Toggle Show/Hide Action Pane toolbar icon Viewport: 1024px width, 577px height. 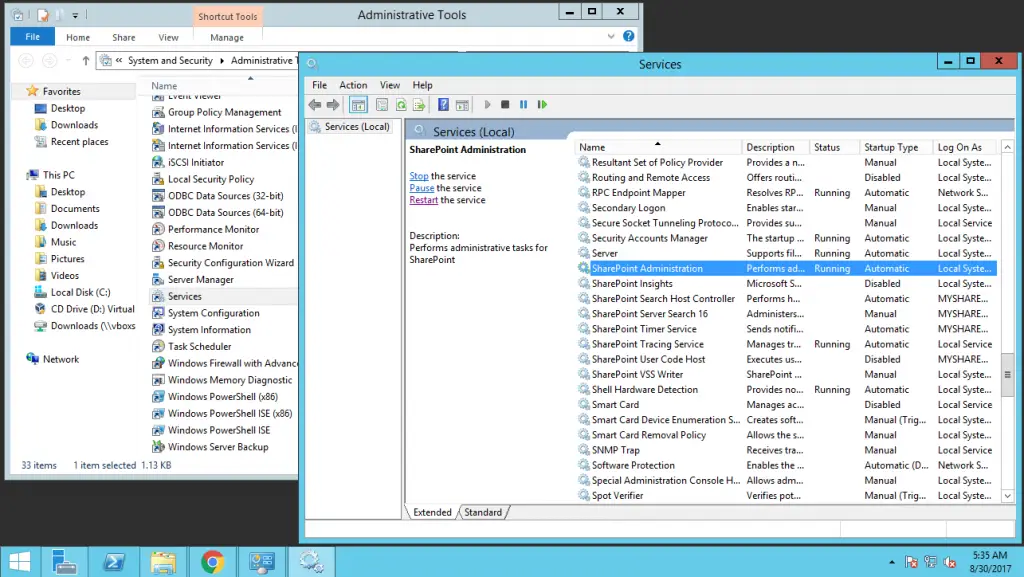pos(462,104)
